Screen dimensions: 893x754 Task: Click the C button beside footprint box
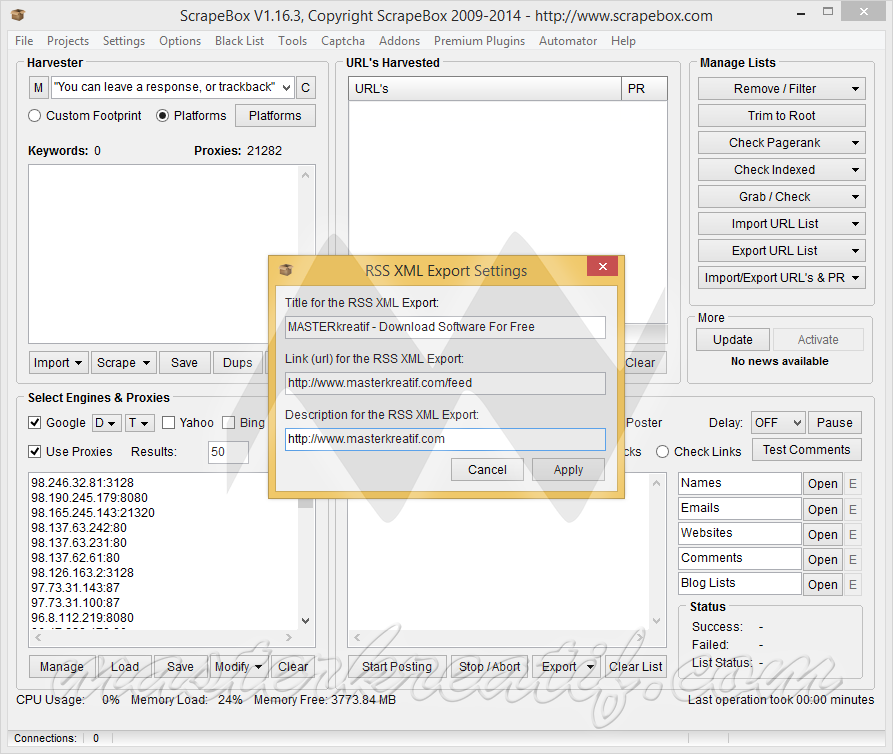(305, 88)
